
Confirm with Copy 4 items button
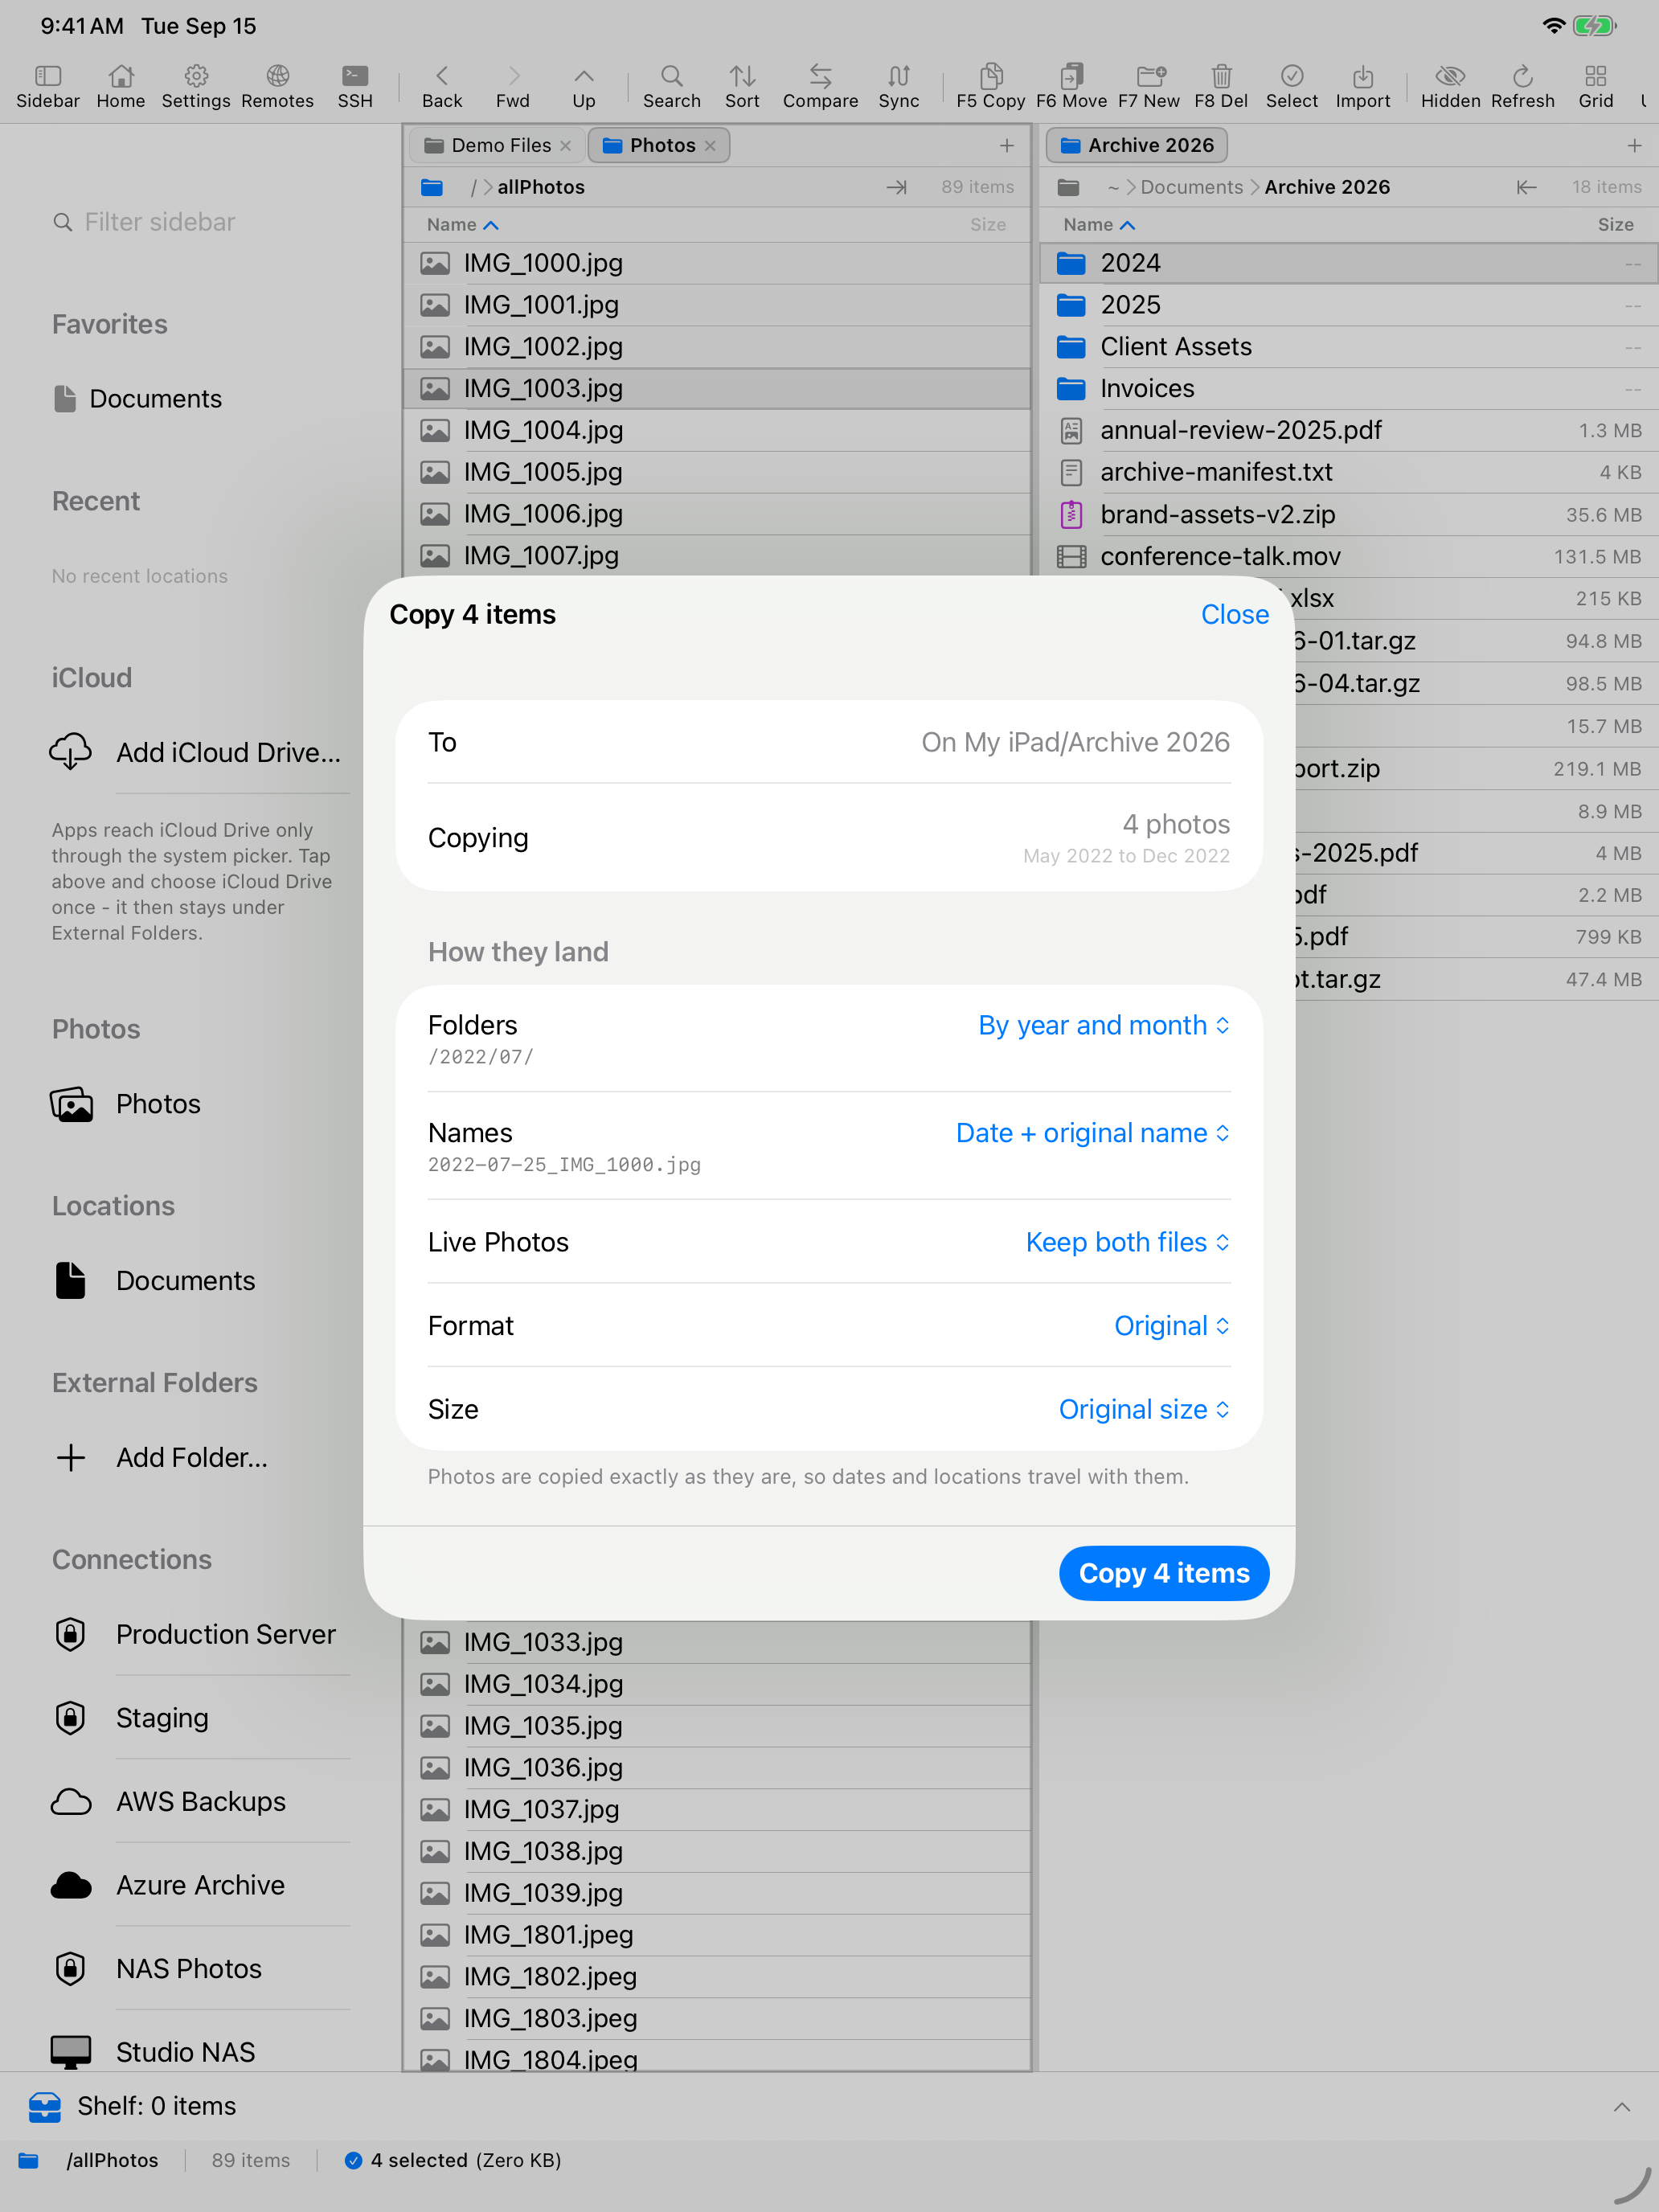[x=1164, y=1573]
